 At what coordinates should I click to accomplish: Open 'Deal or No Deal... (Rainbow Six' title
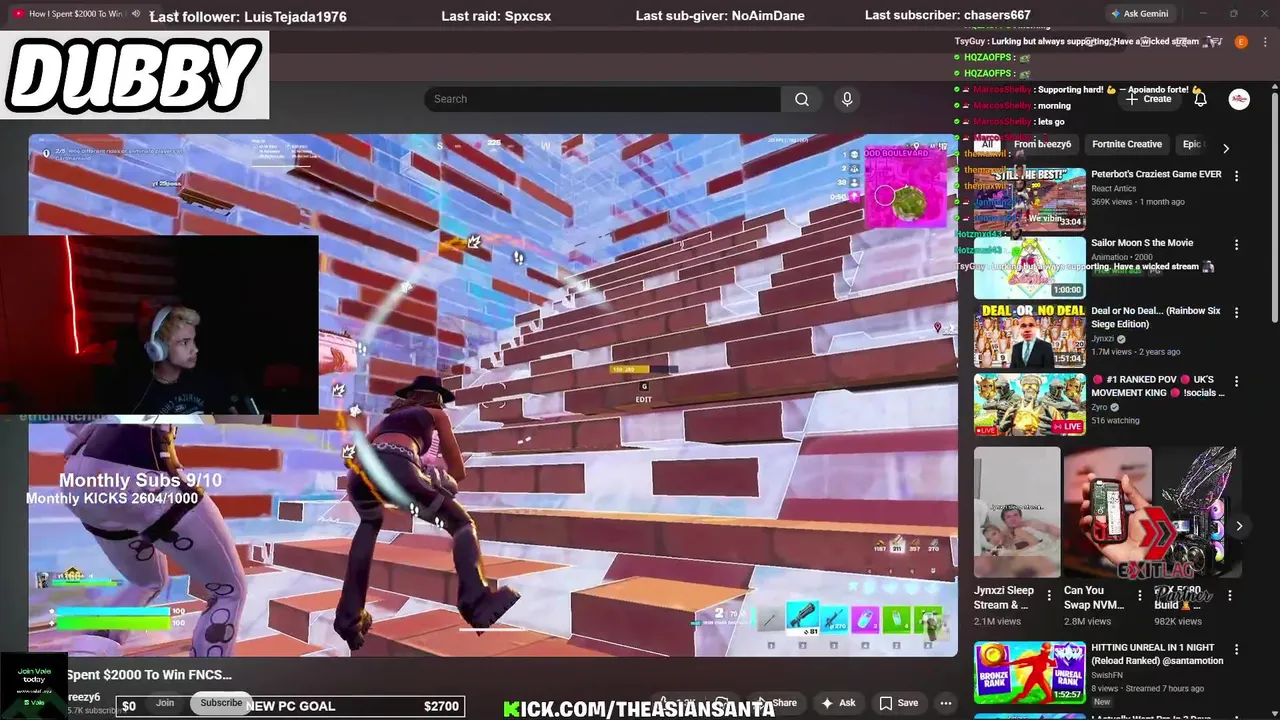(1156, 317)
